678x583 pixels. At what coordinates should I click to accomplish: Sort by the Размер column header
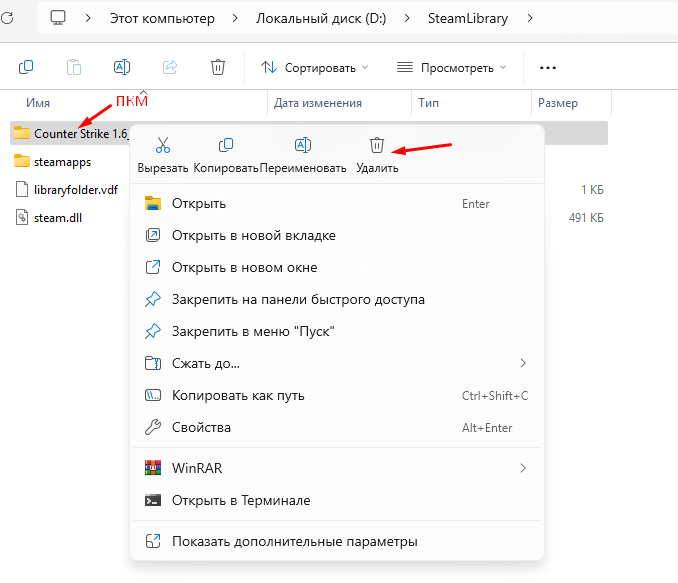coord(558,103)
